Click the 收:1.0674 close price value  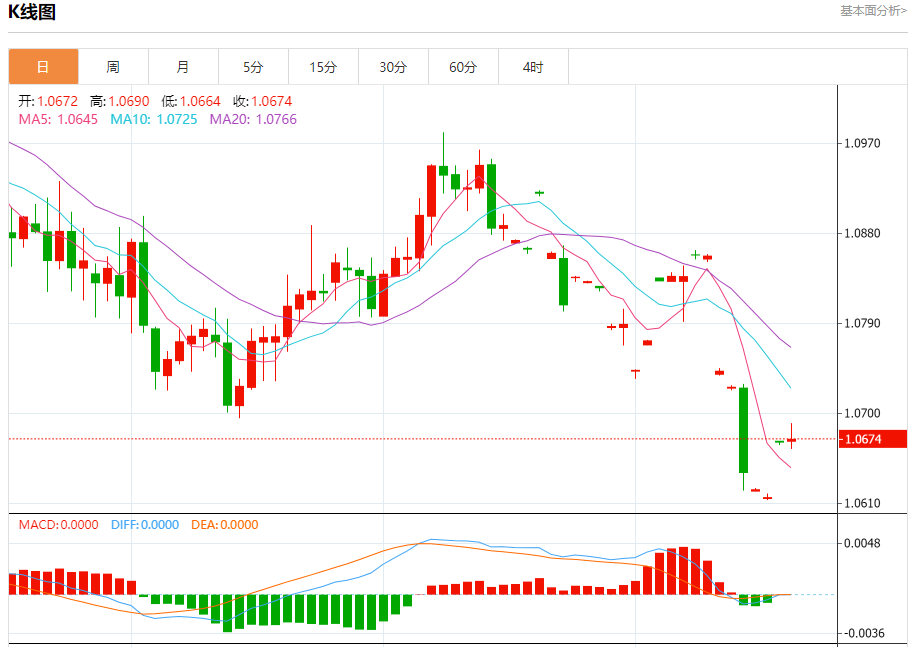(263, 101)
